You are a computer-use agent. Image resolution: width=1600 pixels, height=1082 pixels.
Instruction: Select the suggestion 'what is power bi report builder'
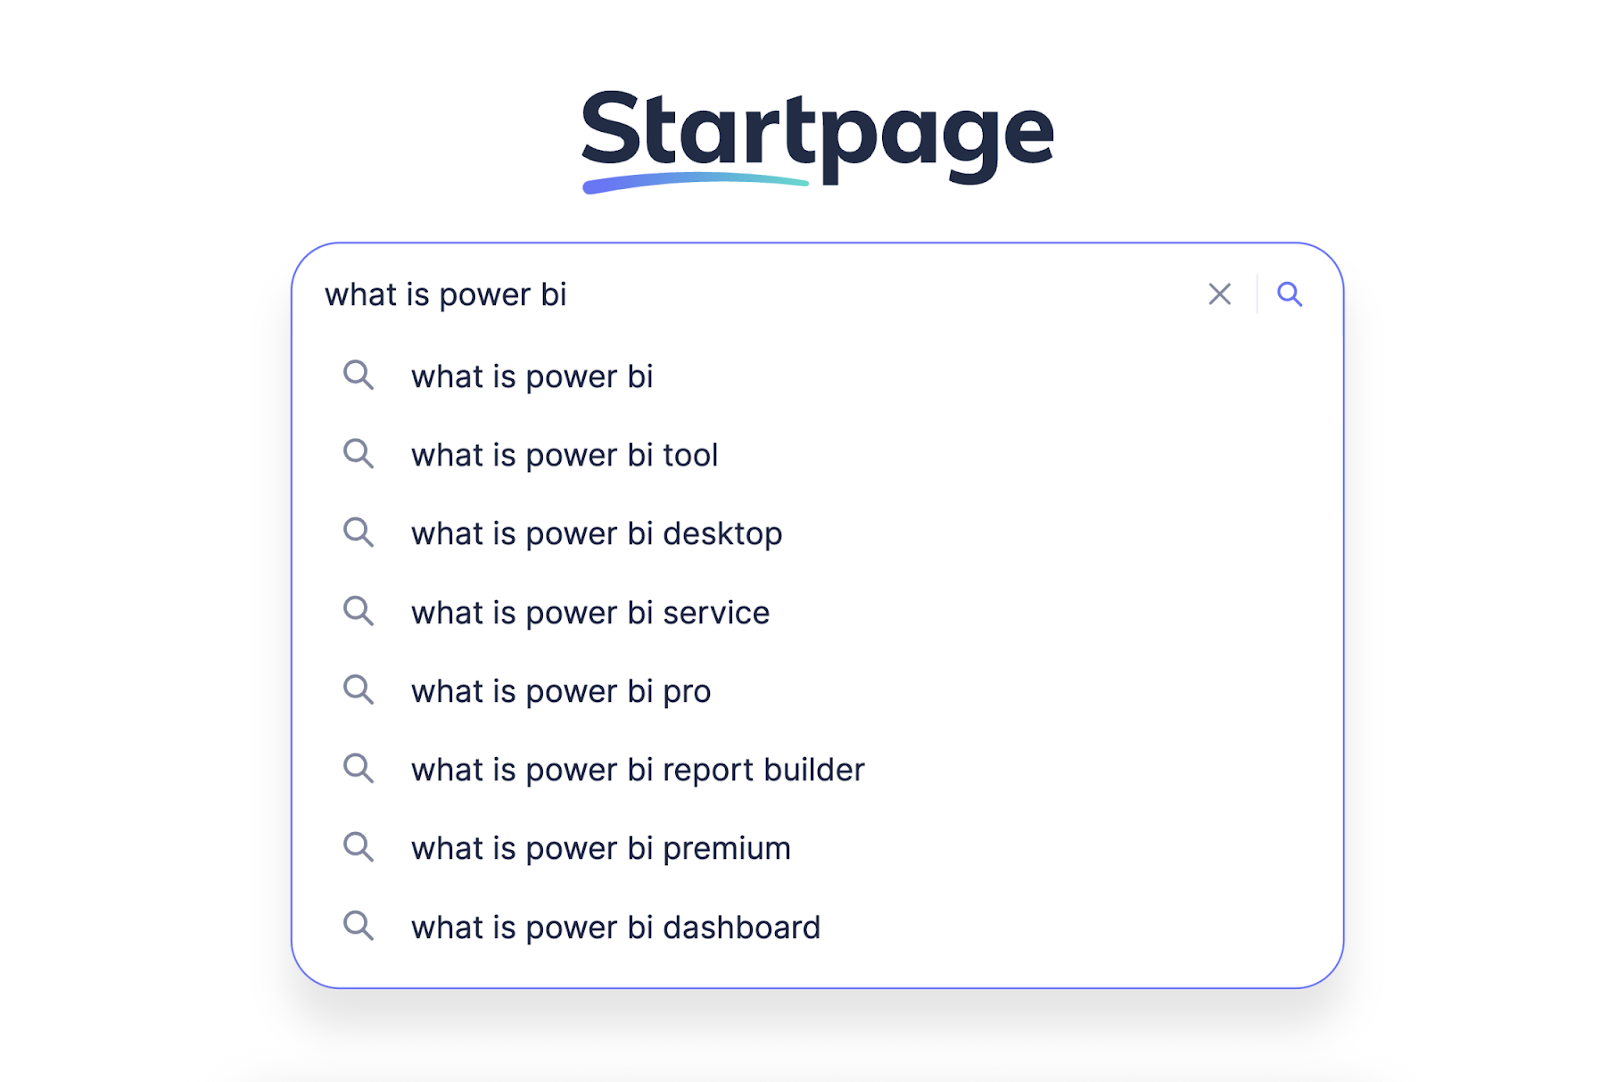click(637, 769)
